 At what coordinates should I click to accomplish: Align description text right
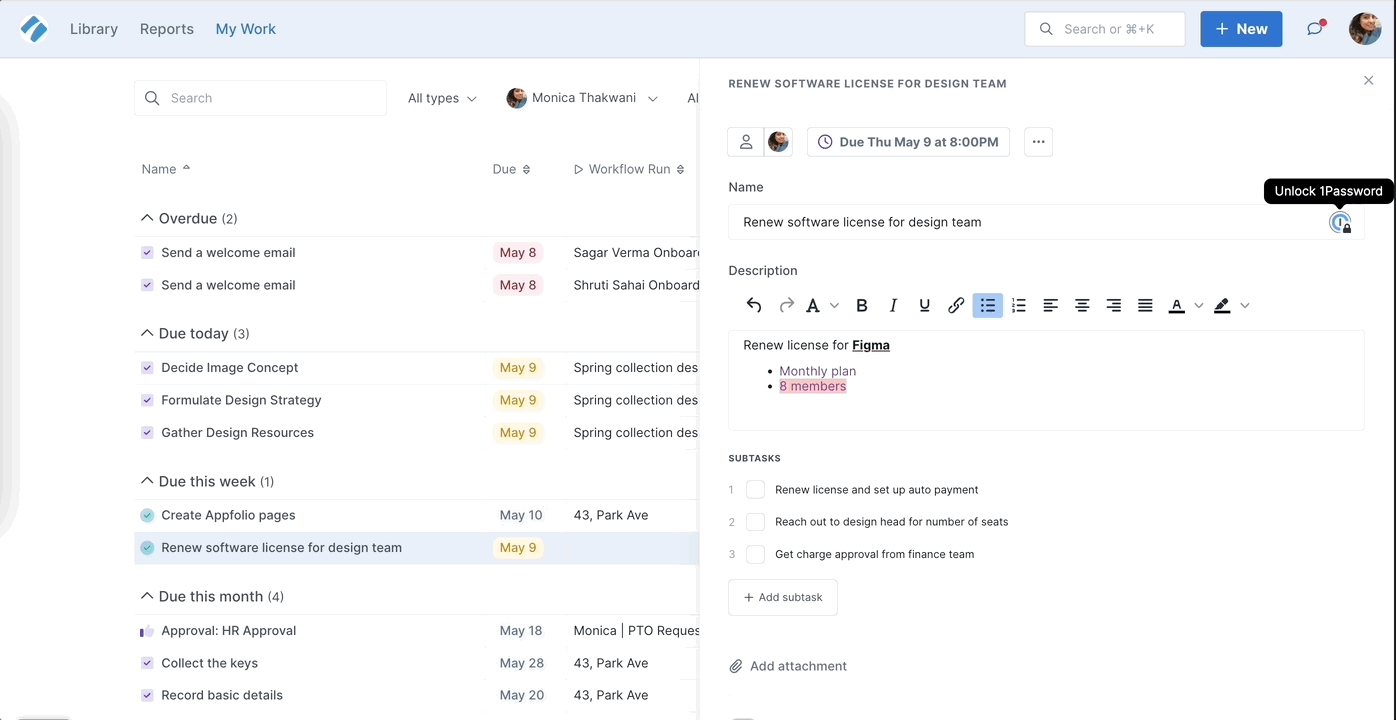1113,306
